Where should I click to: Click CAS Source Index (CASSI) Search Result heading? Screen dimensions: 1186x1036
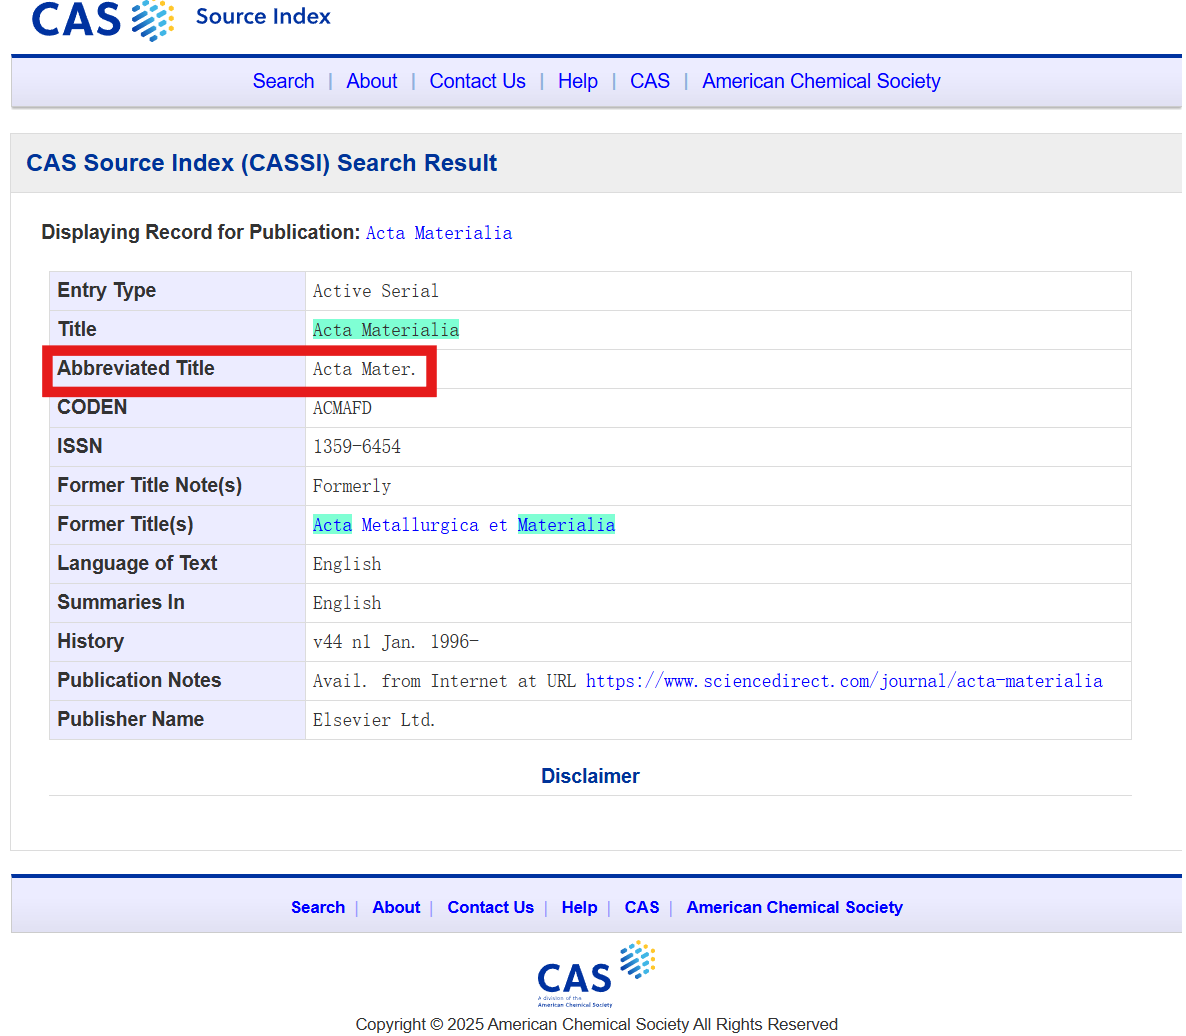coord(262,163)
